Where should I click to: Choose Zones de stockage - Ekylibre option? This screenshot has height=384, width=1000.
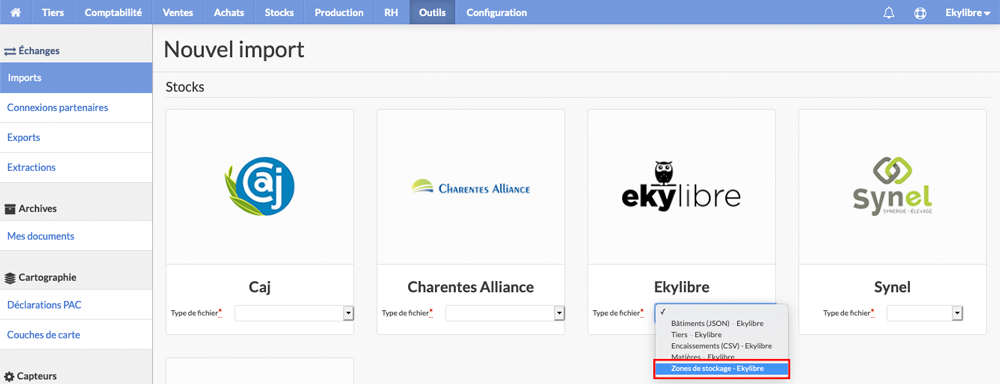click(722, 369)
